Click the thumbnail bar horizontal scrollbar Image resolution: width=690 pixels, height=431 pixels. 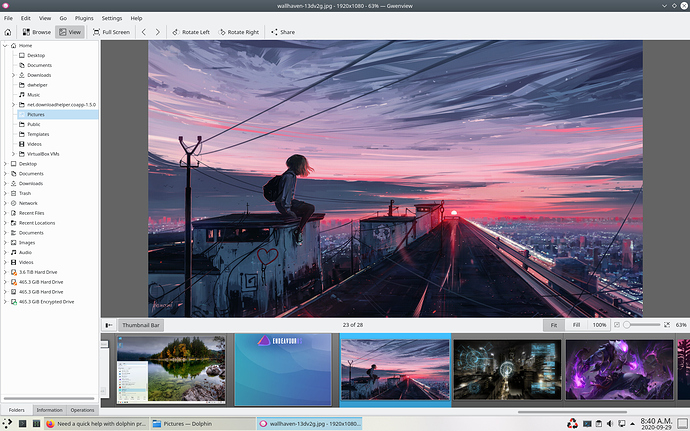(572, 412)
